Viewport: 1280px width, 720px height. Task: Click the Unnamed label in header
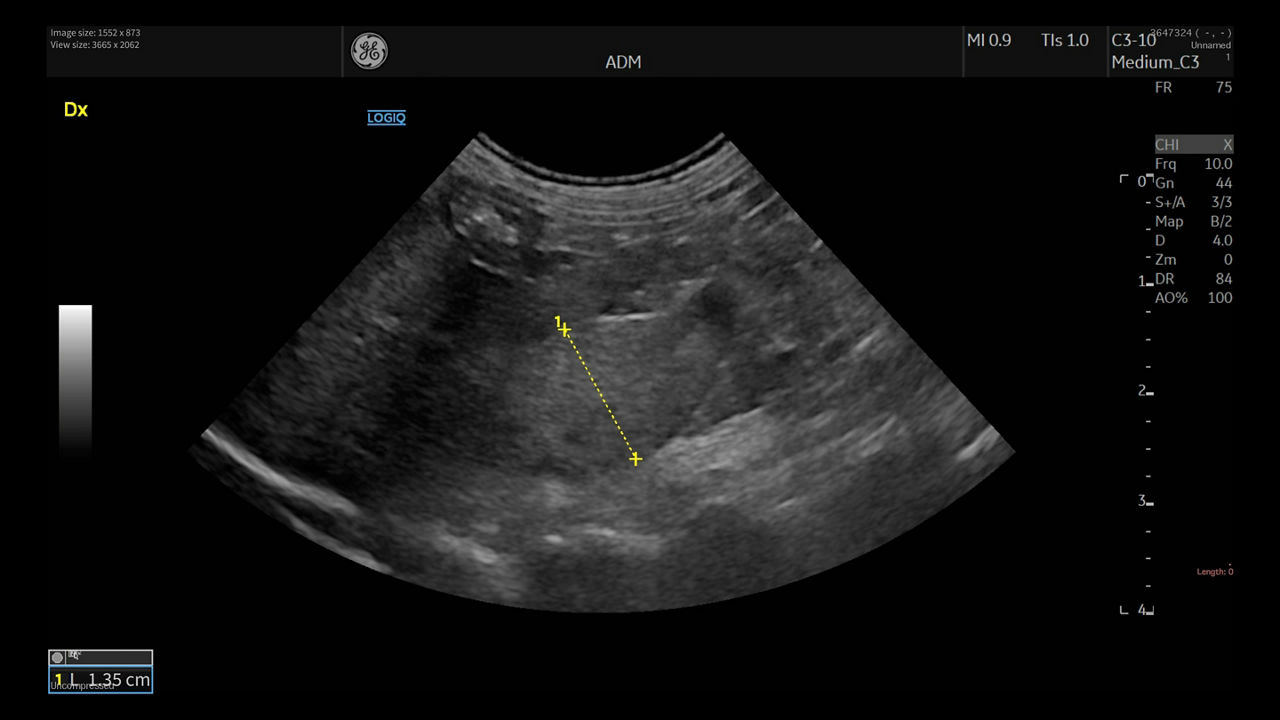pyautogui.click(x=1211, y=46)
